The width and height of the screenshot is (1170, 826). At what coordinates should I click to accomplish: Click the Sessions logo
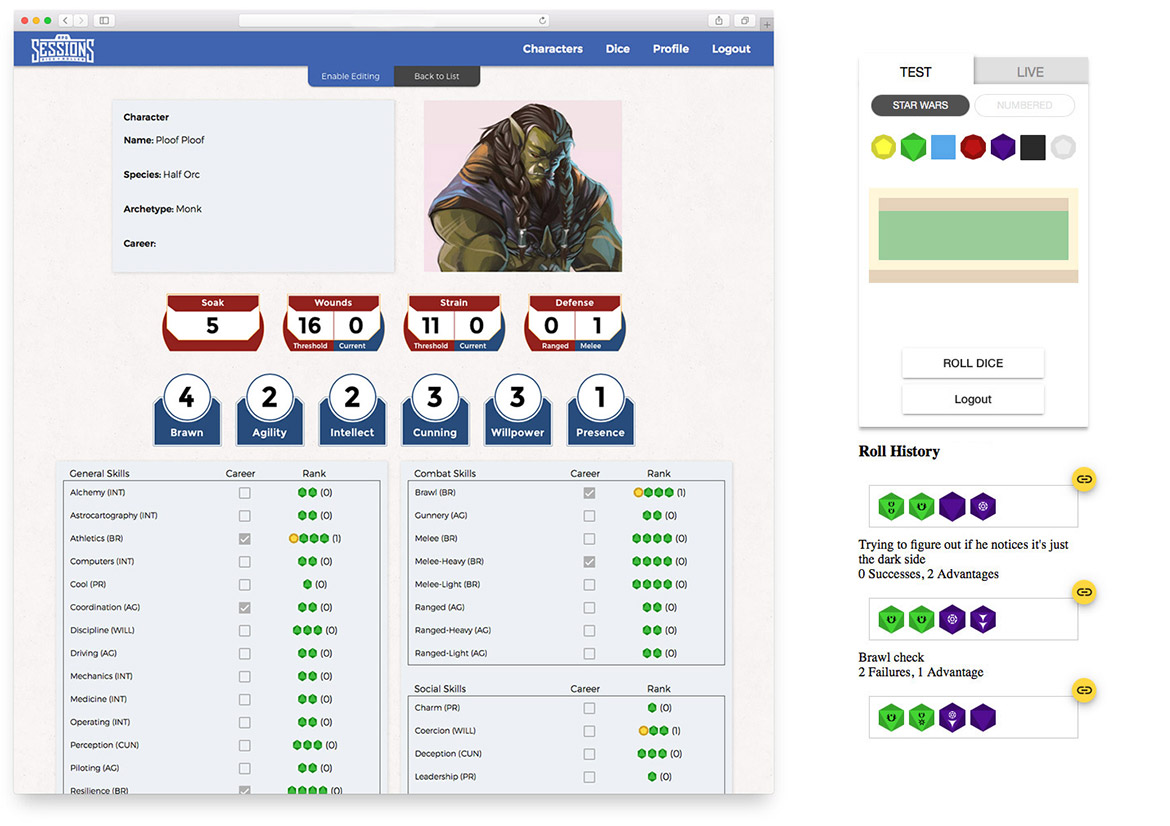(62, 49)
